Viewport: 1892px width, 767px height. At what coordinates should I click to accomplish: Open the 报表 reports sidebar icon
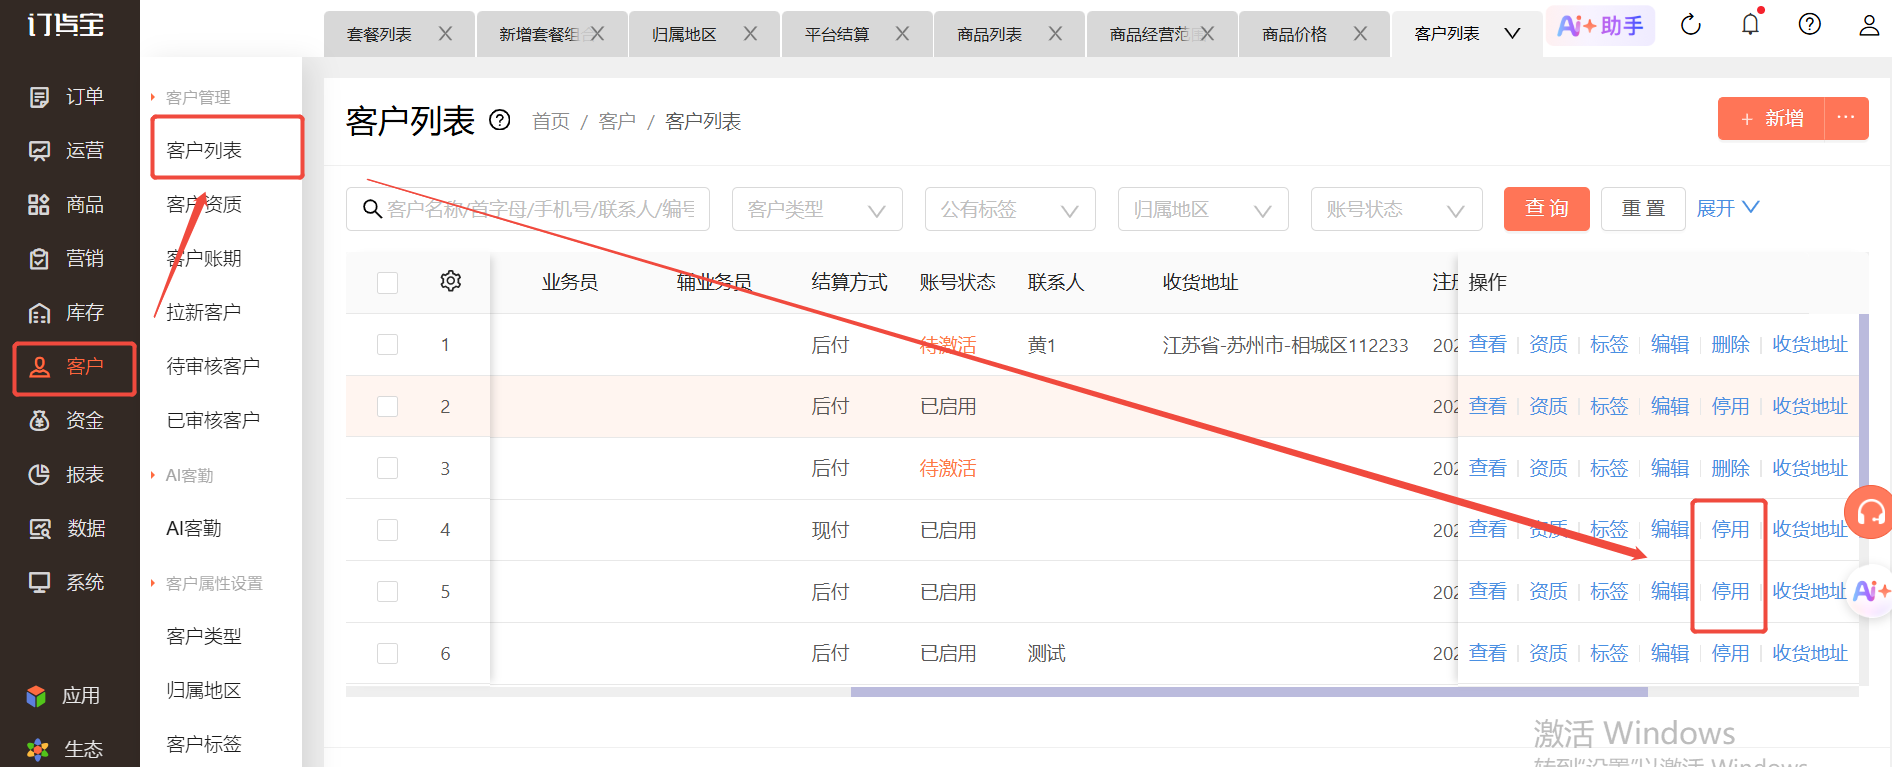pos(39,475)
